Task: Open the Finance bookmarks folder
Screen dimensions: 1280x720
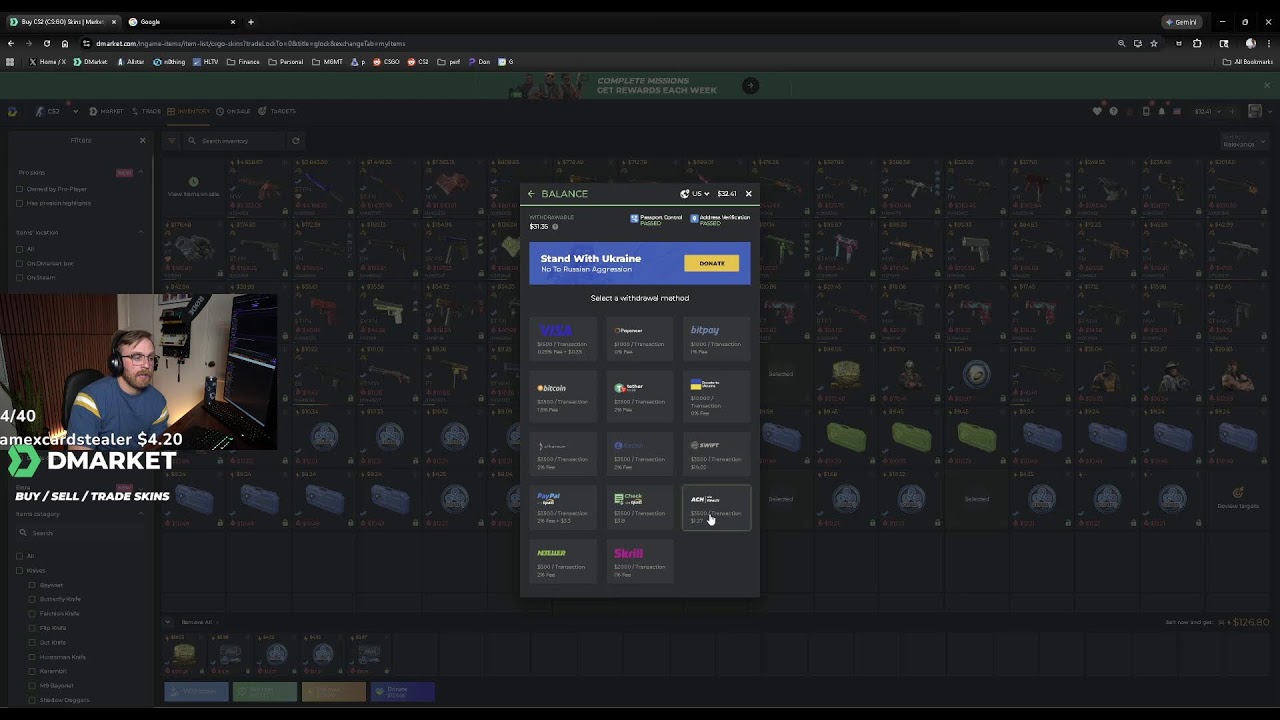Action: pyautogui.click(x=243, y=62)
